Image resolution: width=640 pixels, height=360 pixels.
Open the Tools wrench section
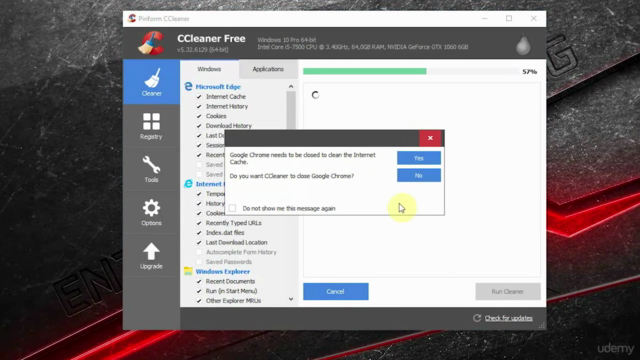151,169
